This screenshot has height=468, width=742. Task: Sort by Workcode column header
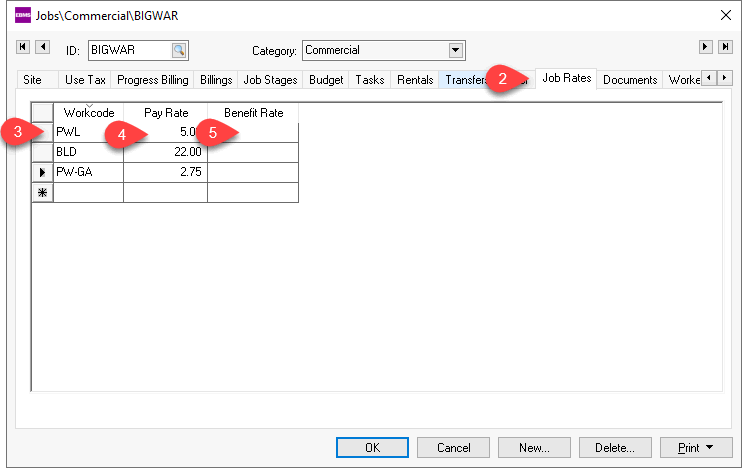(88, 113)
